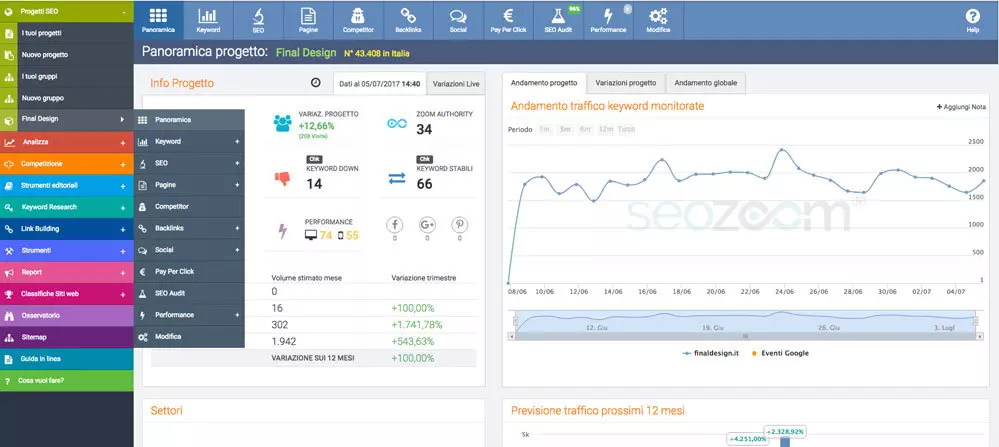
Task: Open the Keyword chart icon in toolbar
Action: (208, 20)
